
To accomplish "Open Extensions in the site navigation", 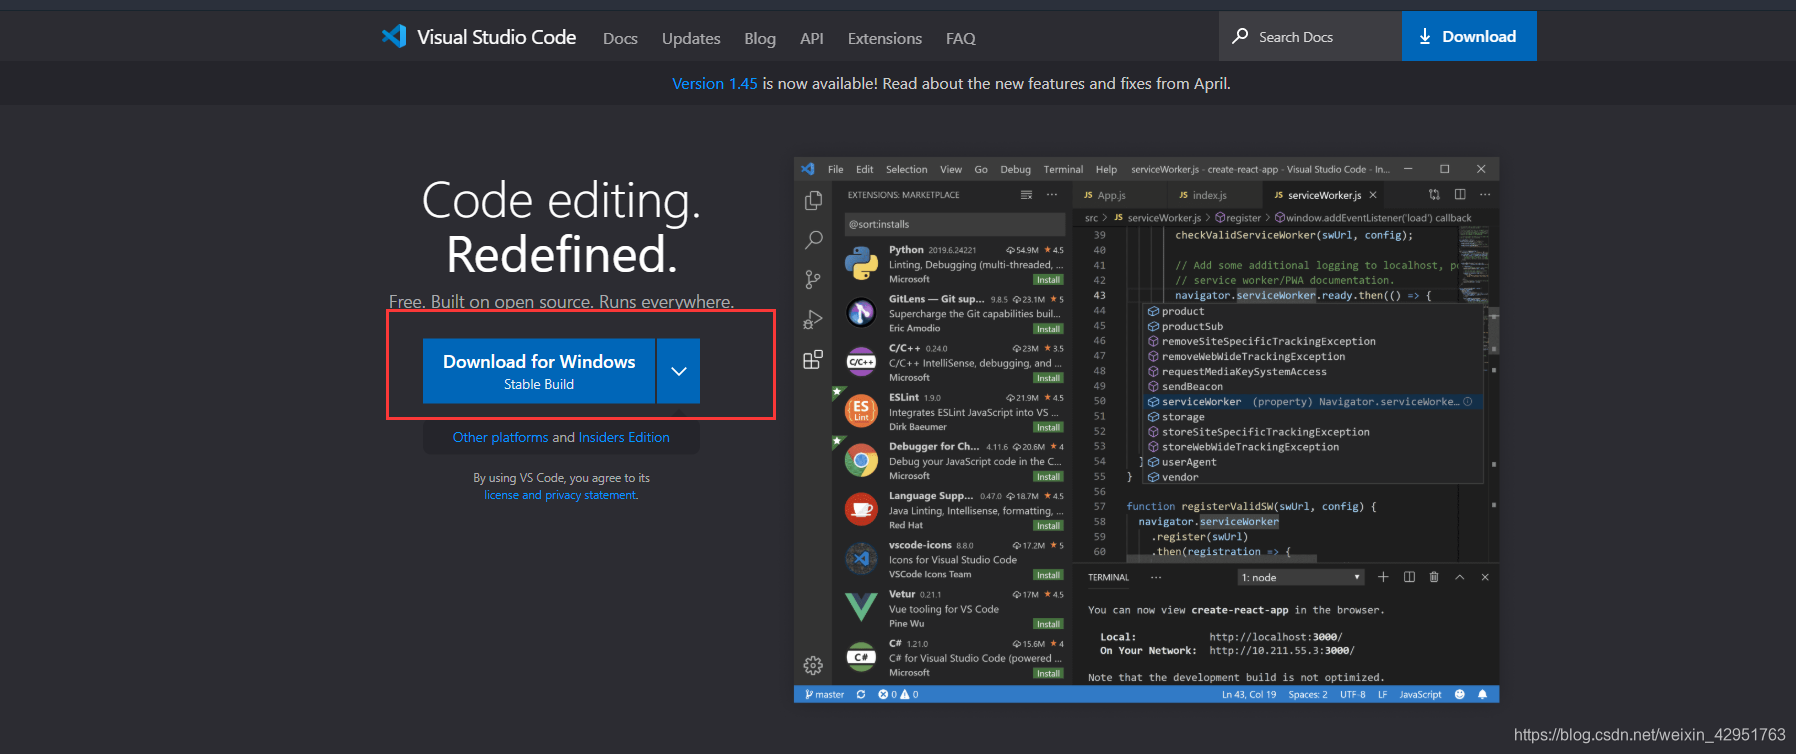I will [885, 38].
